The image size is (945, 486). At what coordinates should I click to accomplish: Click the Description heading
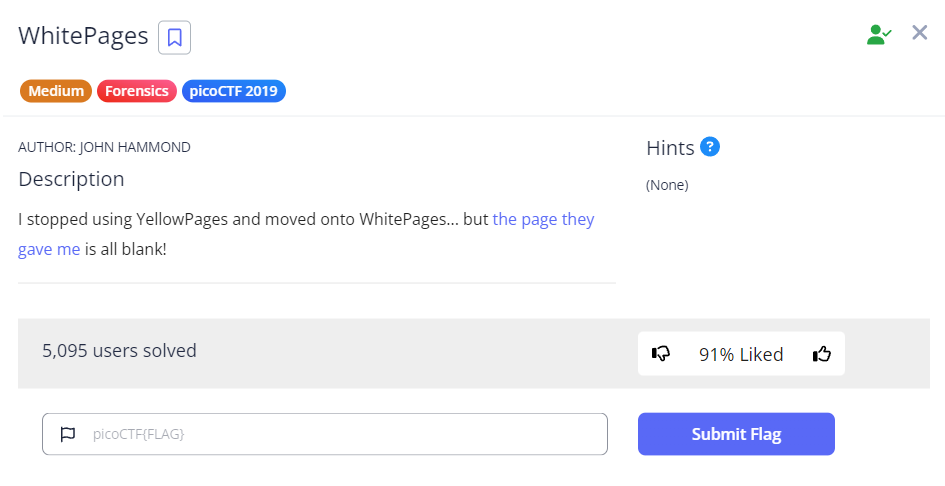[71, 179]
